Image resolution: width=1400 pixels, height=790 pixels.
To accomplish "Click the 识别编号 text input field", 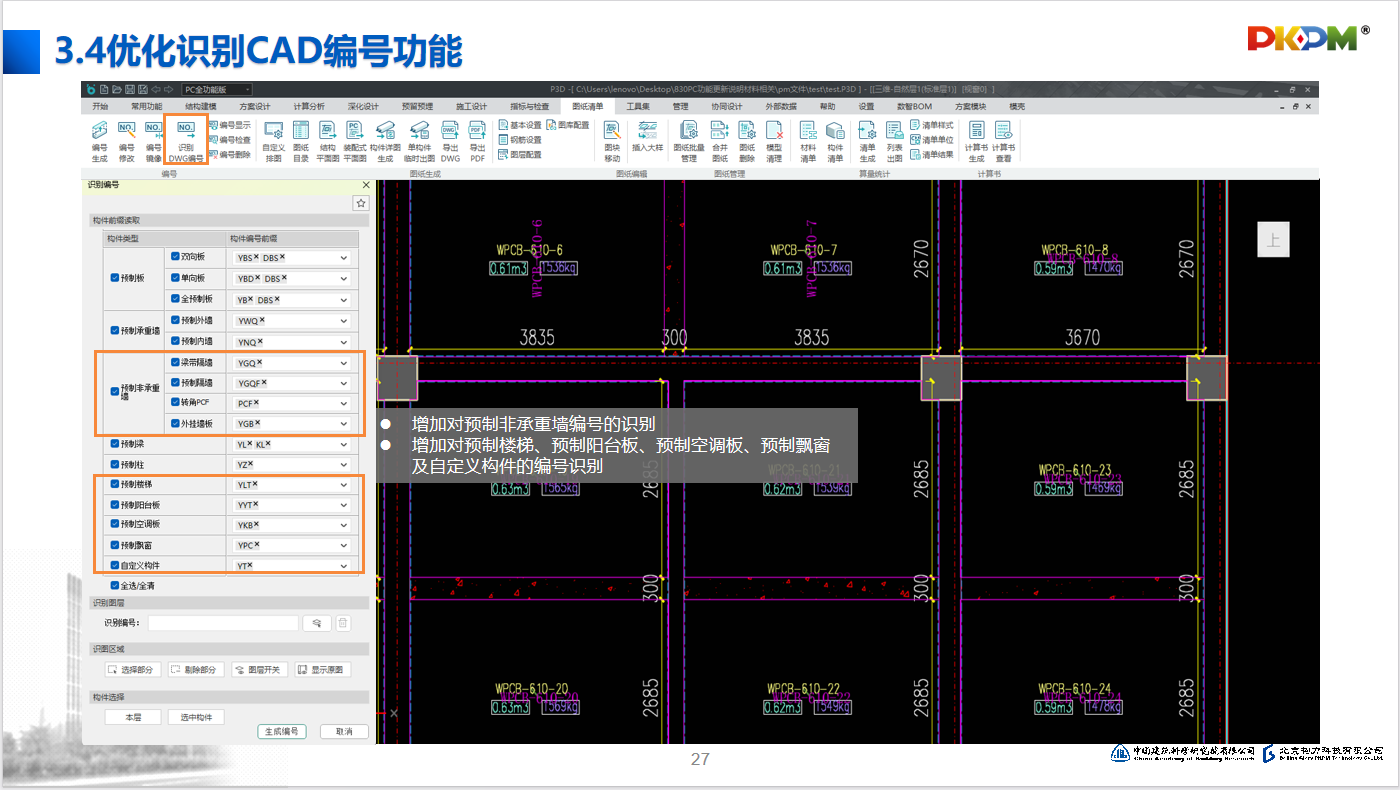I will coord(223,623).
